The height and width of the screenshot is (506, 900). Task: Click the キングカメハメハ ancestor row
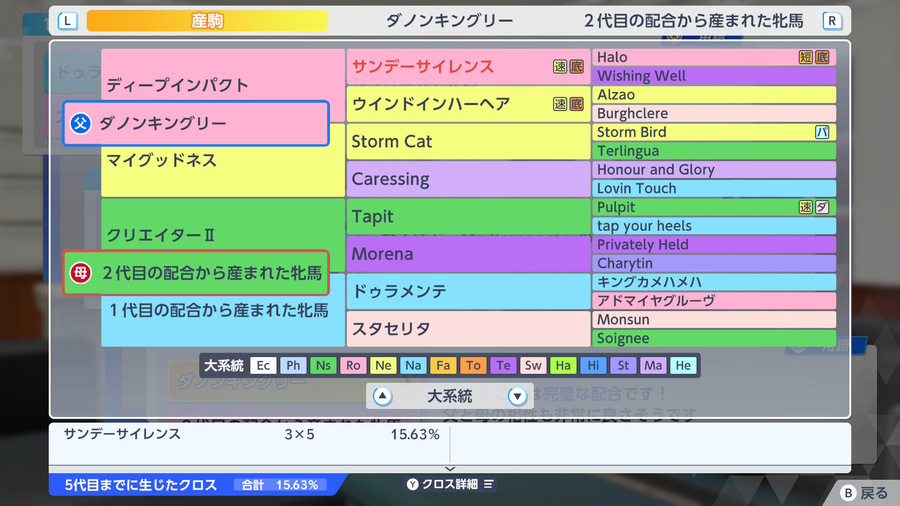(714, 282)
